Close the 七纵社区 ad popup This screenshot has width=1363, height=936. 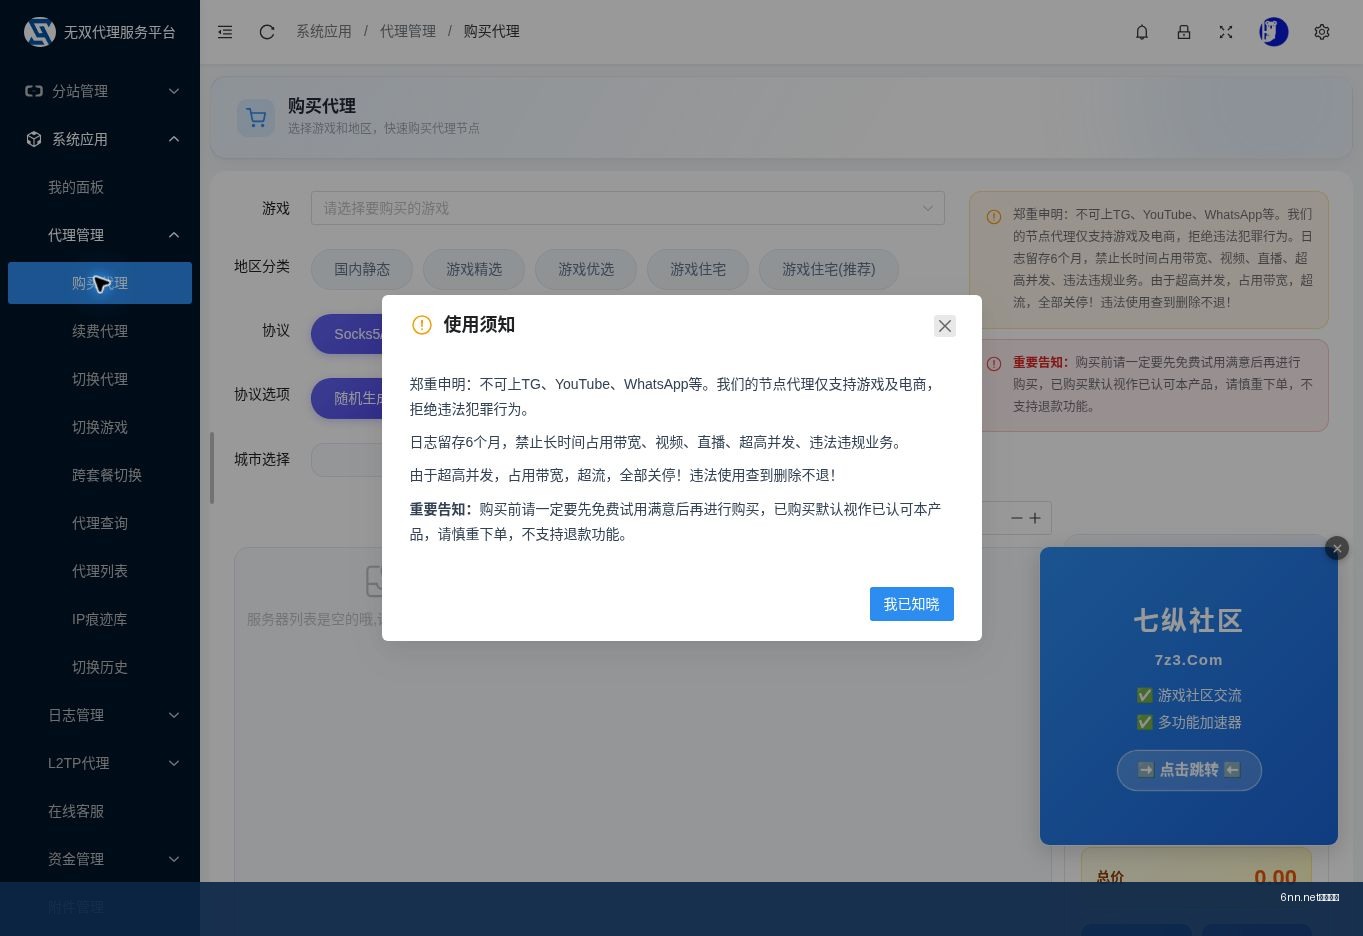tap(1337, 548)
